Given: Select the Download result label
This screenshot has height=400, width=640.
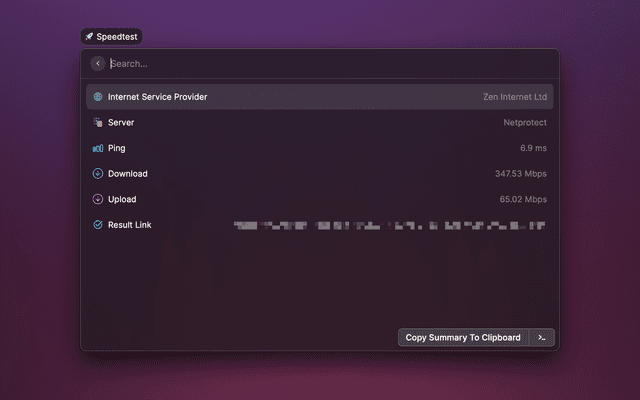Looking at the screenshot, I should [x=128, y=173].
